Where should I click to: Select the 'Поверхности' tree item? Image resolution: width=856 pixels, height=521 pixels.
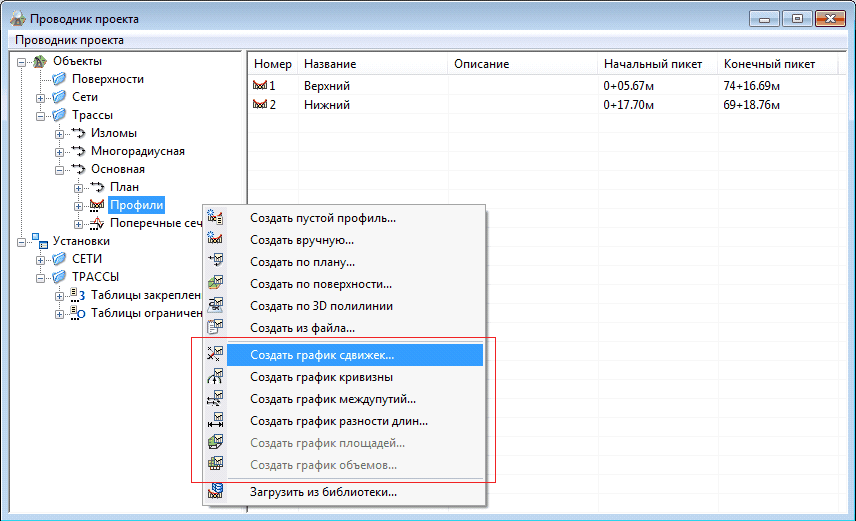coord(107,79)
